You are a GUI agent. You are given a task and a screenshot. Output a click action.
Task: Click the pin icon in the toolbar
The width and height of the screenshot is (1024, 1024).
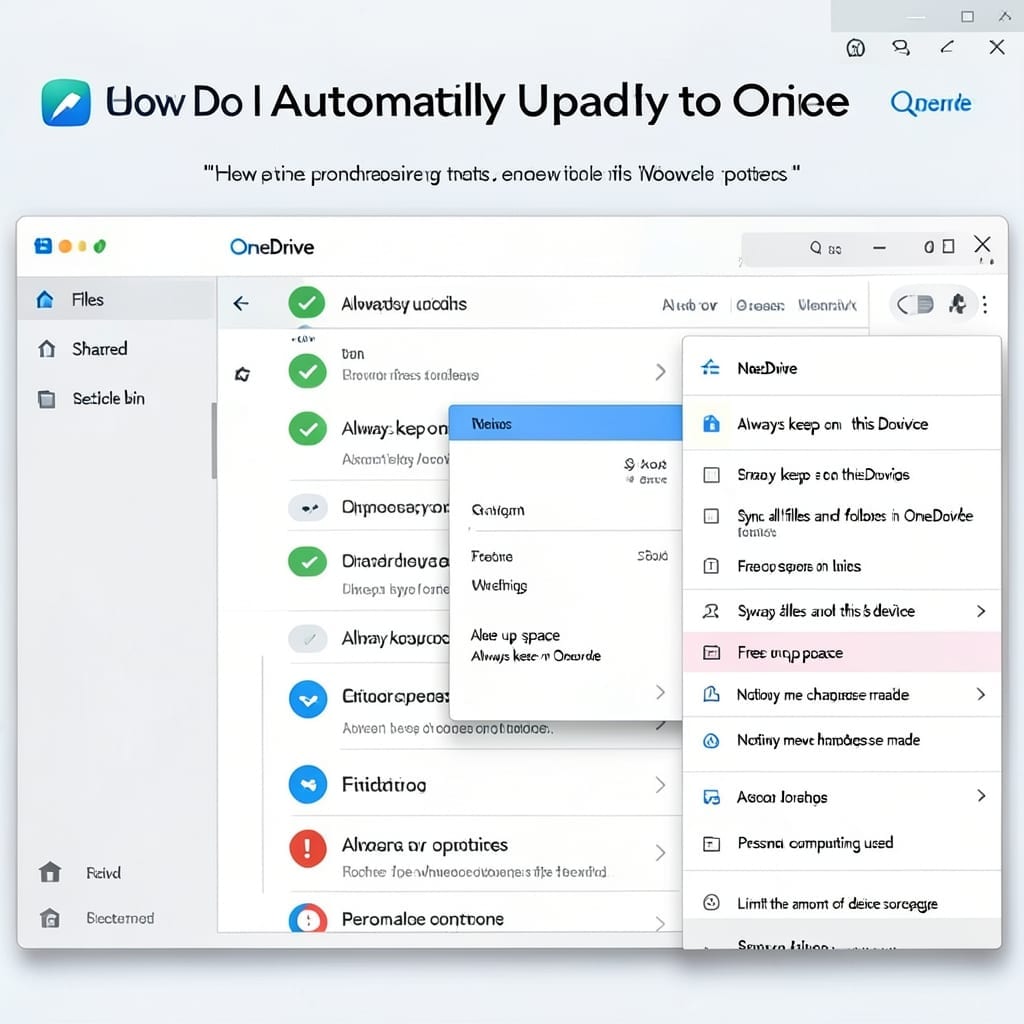(x=957, y=304)
